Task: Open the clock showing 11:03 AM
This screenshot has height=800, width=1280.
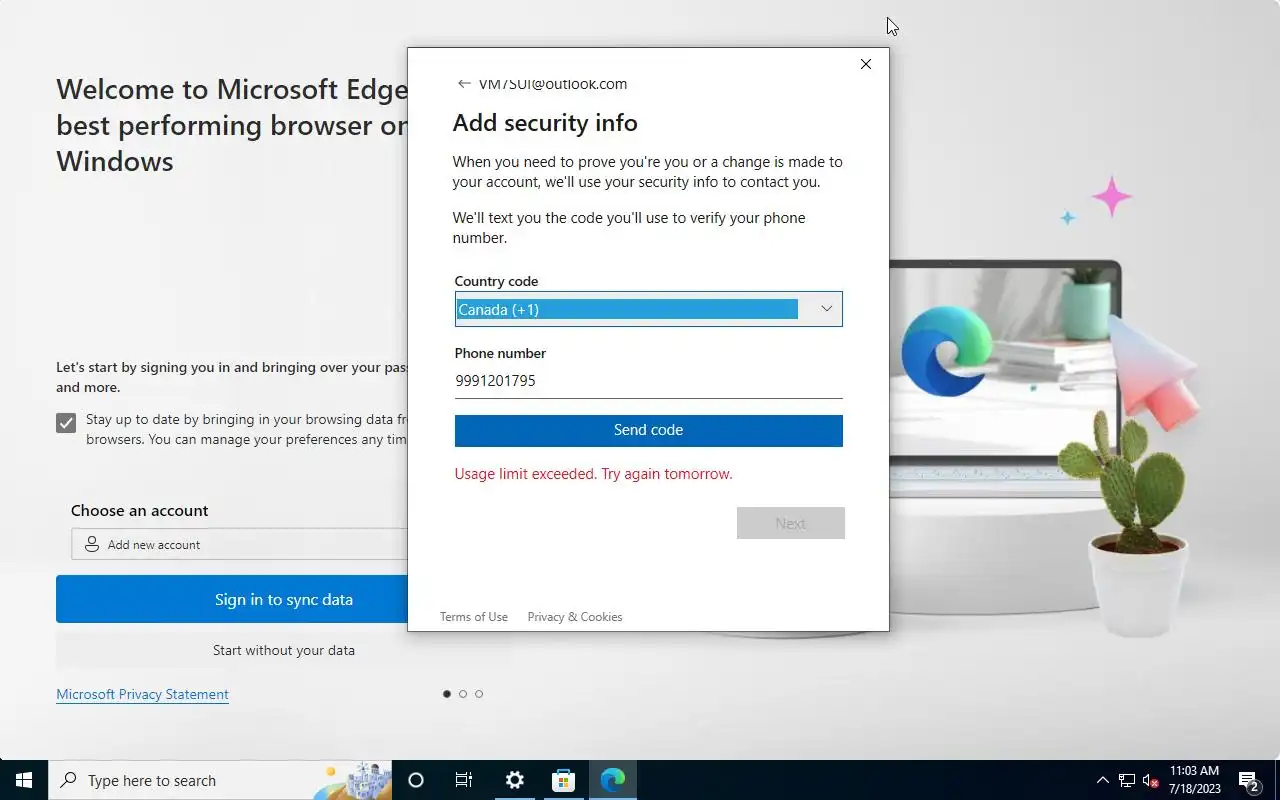Action: [x=1195, y=780]
